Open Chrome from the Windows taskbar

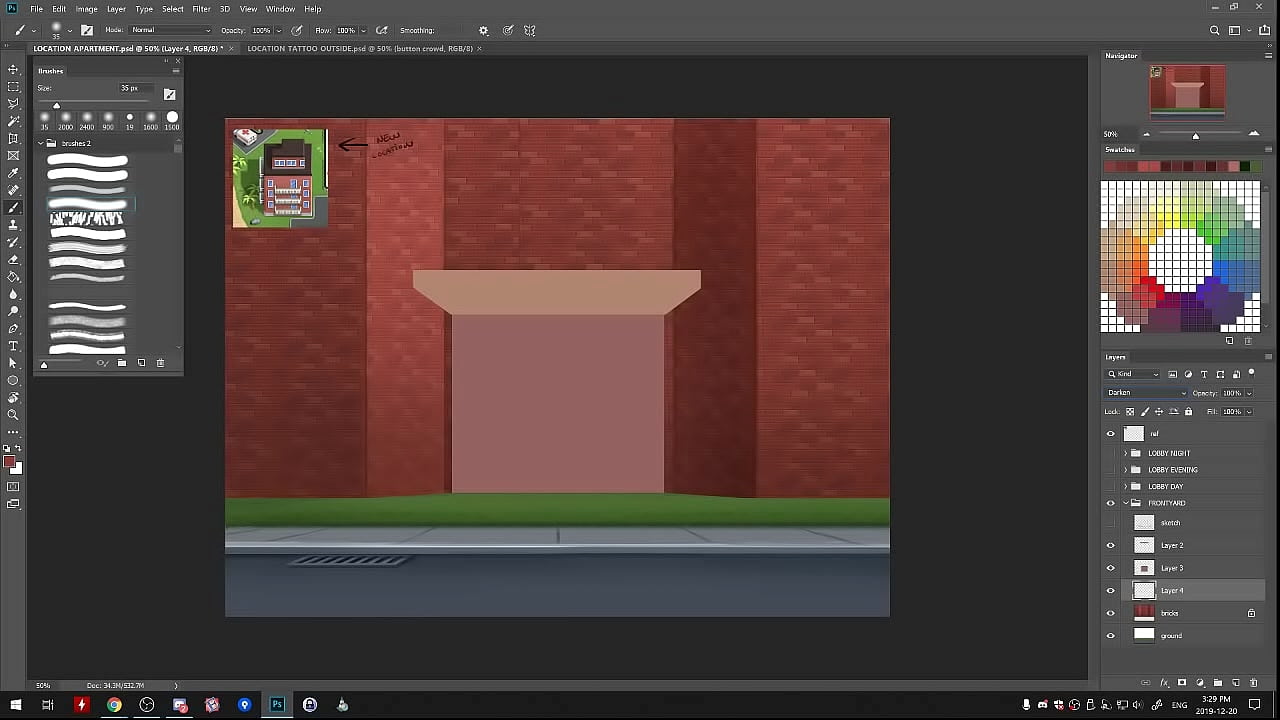[114, 705]
